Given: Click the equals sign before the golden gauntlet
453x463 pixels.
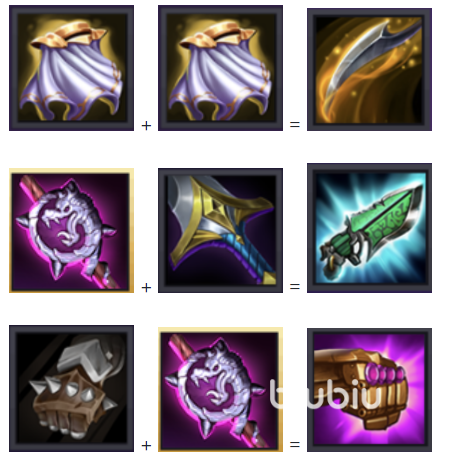Looking at the screenshot, I should pyautogui.click(x=295, y=445).
